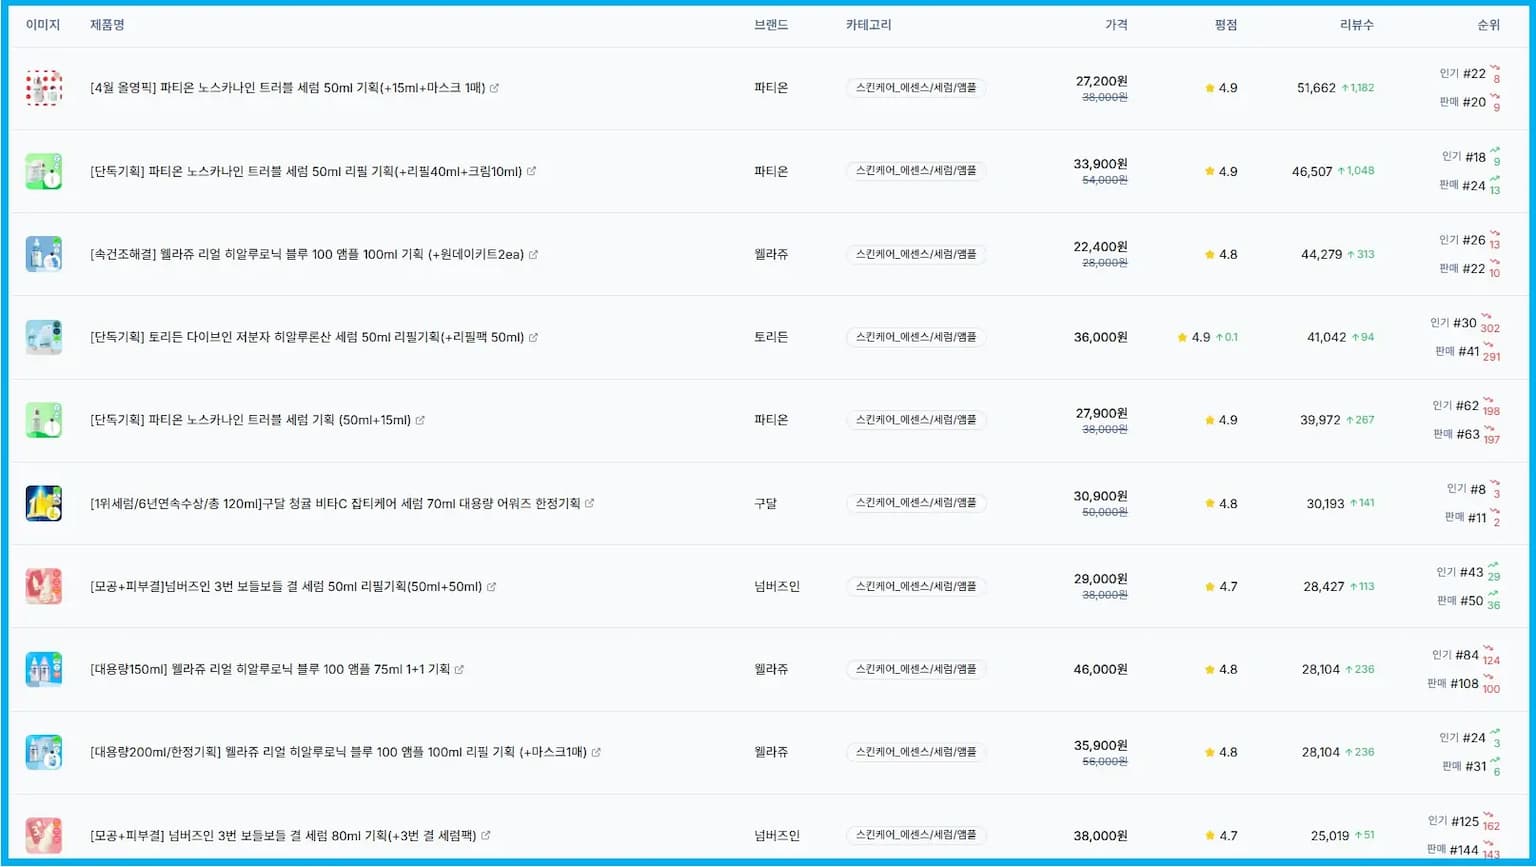
Task: Sort by 카테고리 column header
Action: [868, 25]
